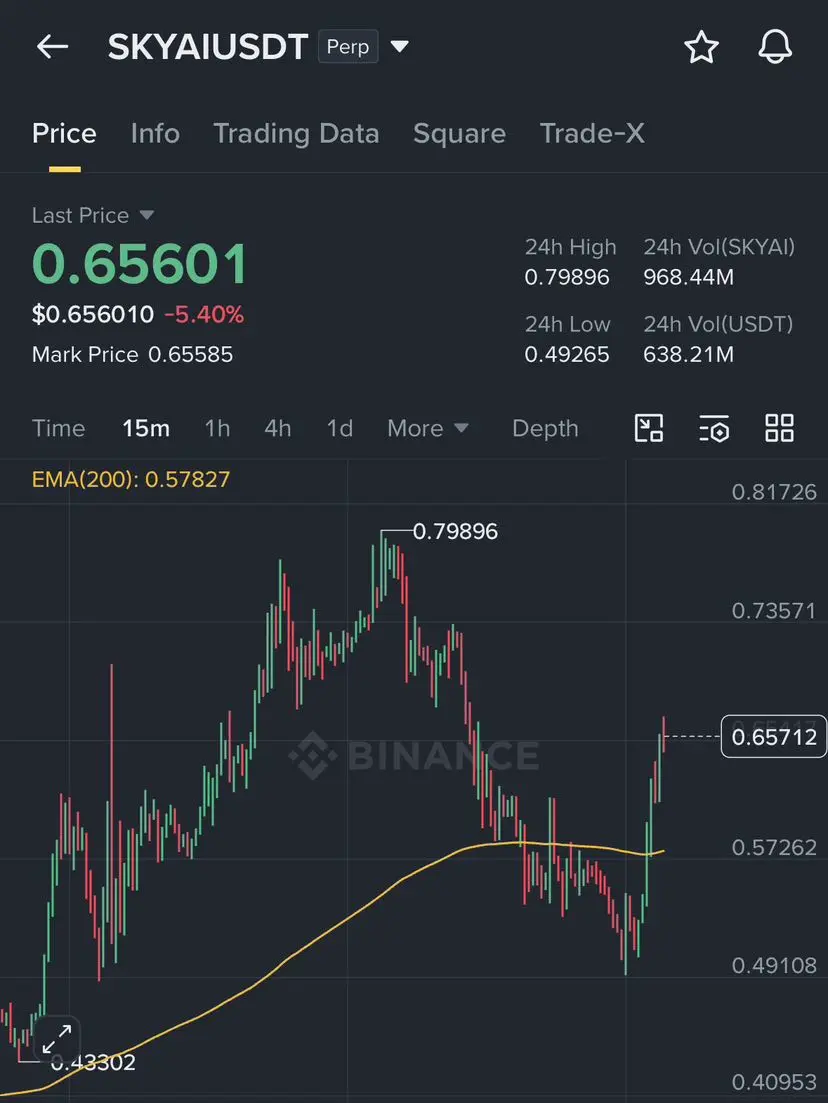Image resolution: width=828 pixels, height=1103 pixels.
Task: Open the chart drawing tools icon
Action: (x=649, y=428)
